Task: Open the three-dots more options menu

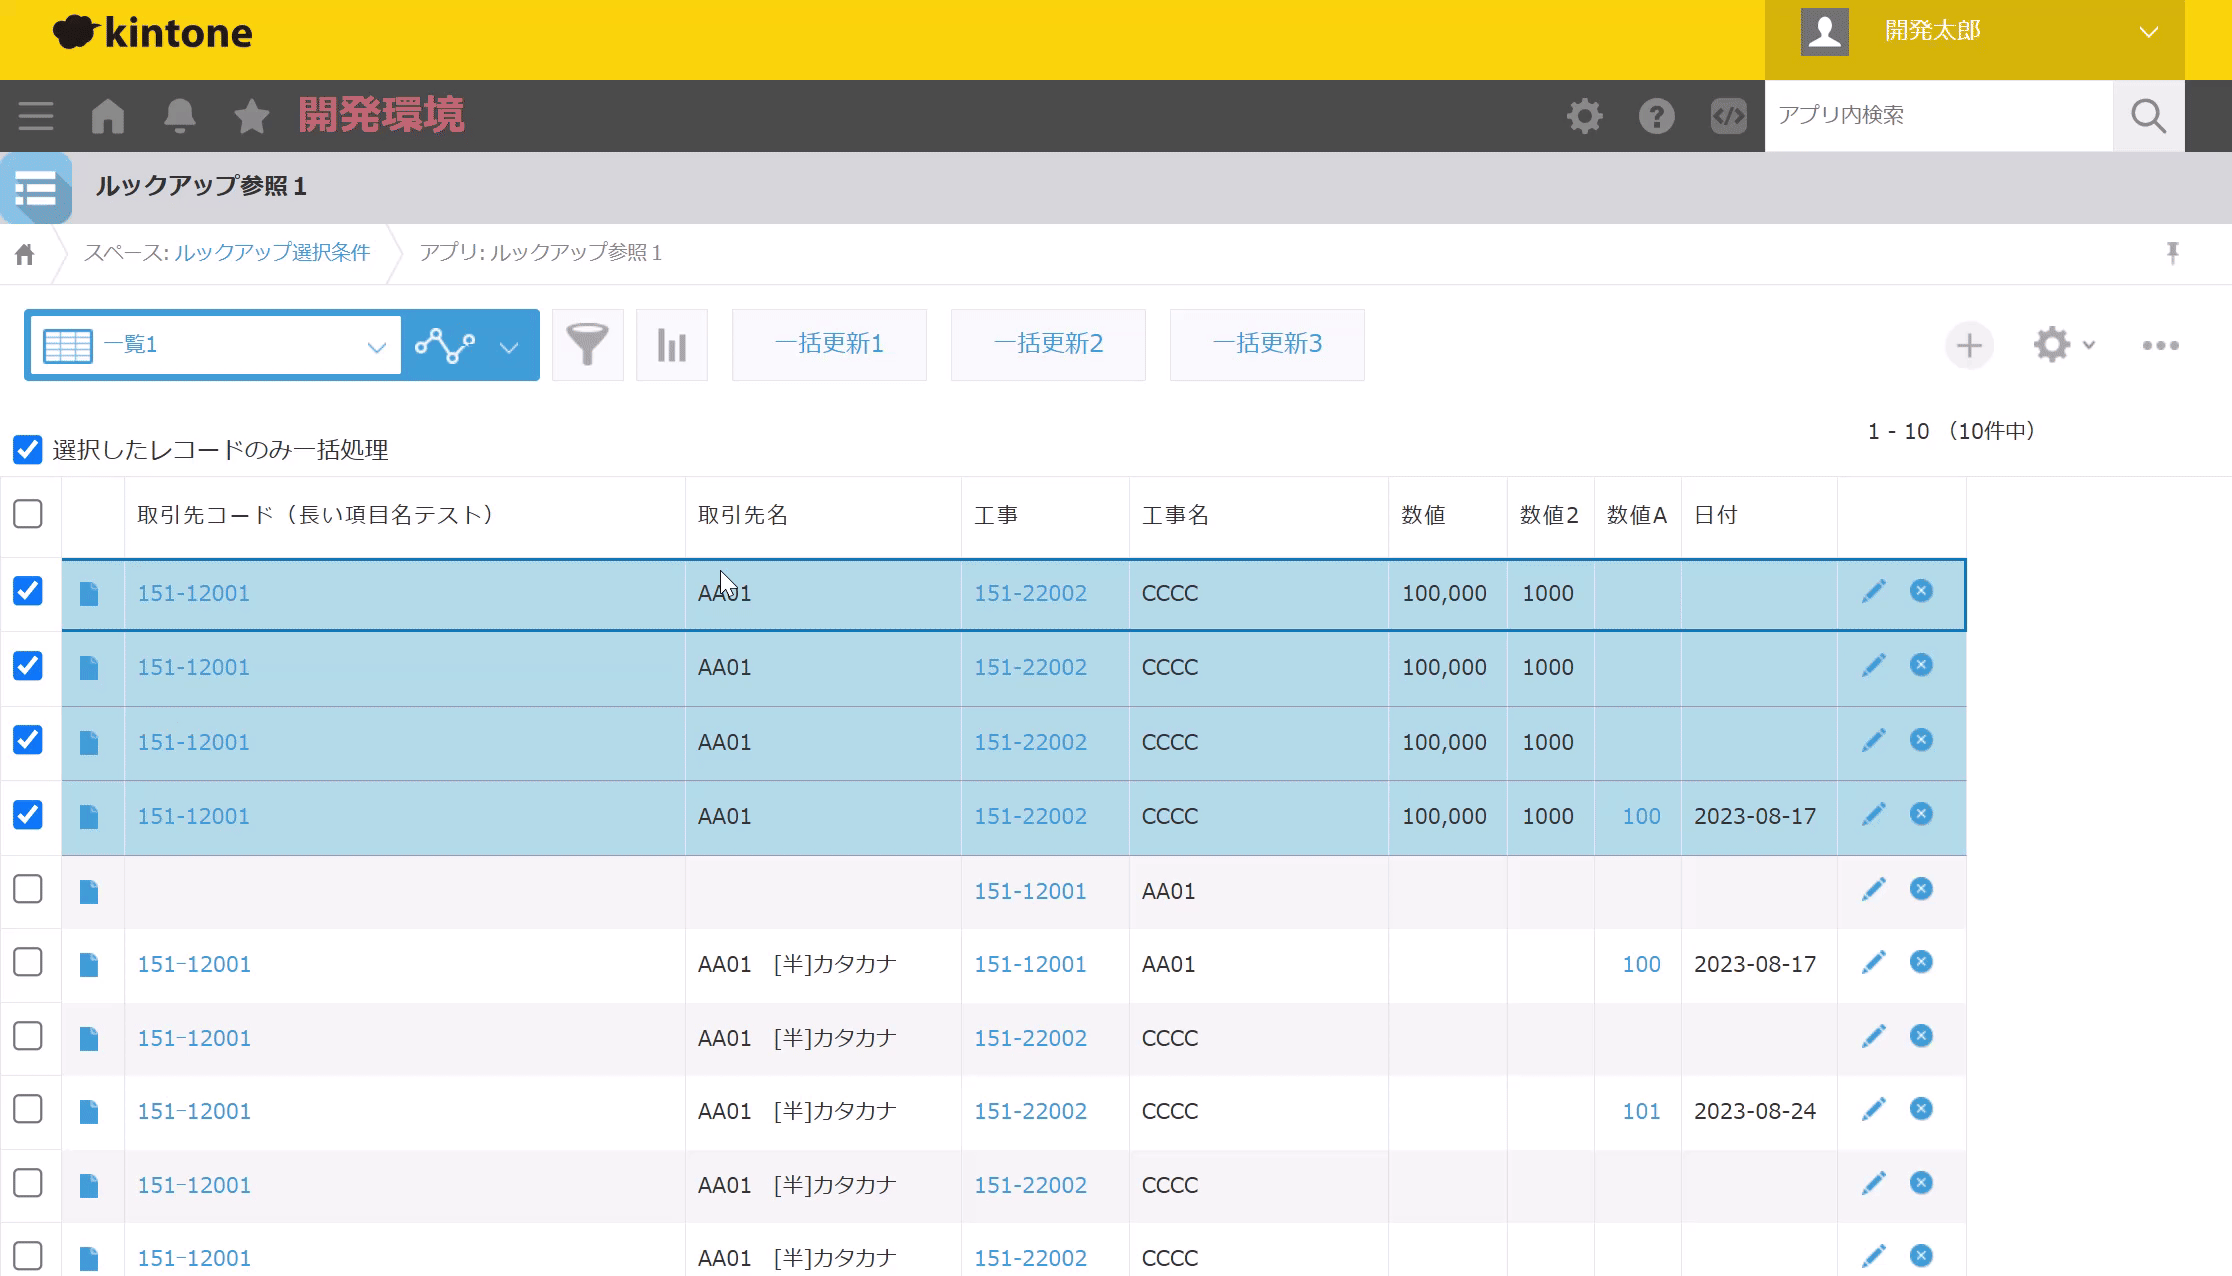Action: (x=2160, y=345)
